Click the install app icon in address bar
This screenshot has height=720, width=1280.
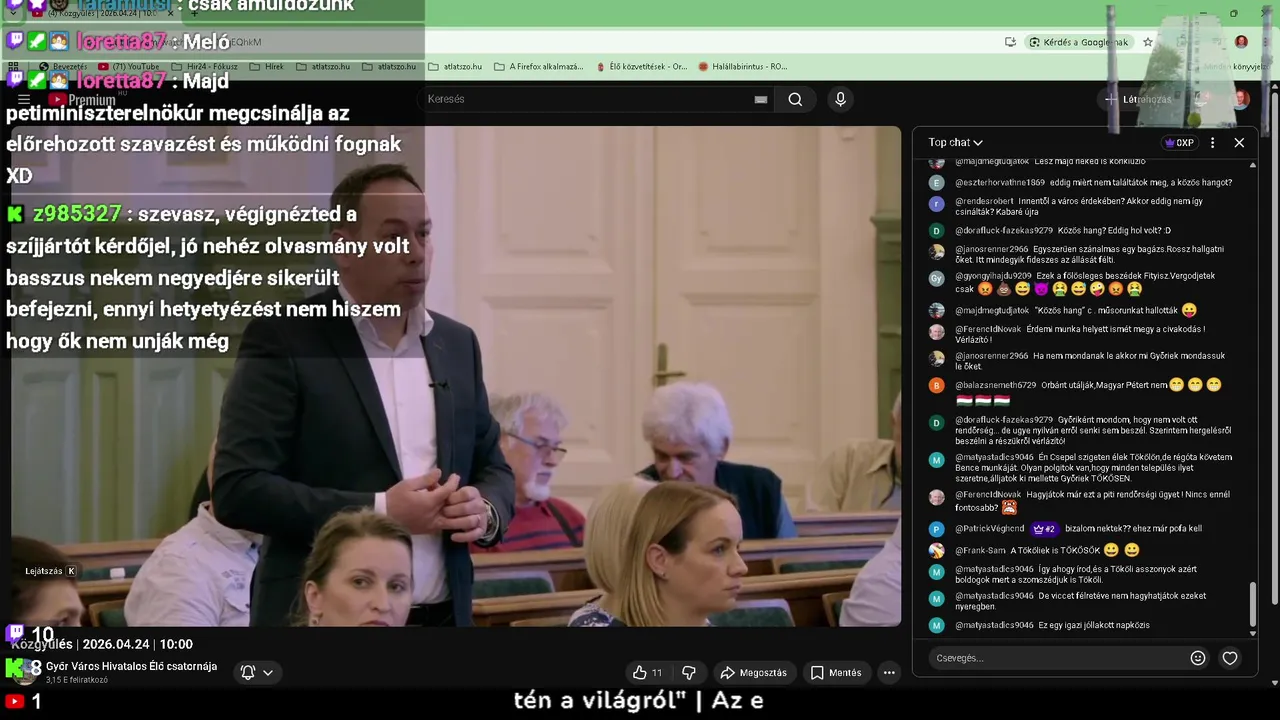(x=1011, y=42)
